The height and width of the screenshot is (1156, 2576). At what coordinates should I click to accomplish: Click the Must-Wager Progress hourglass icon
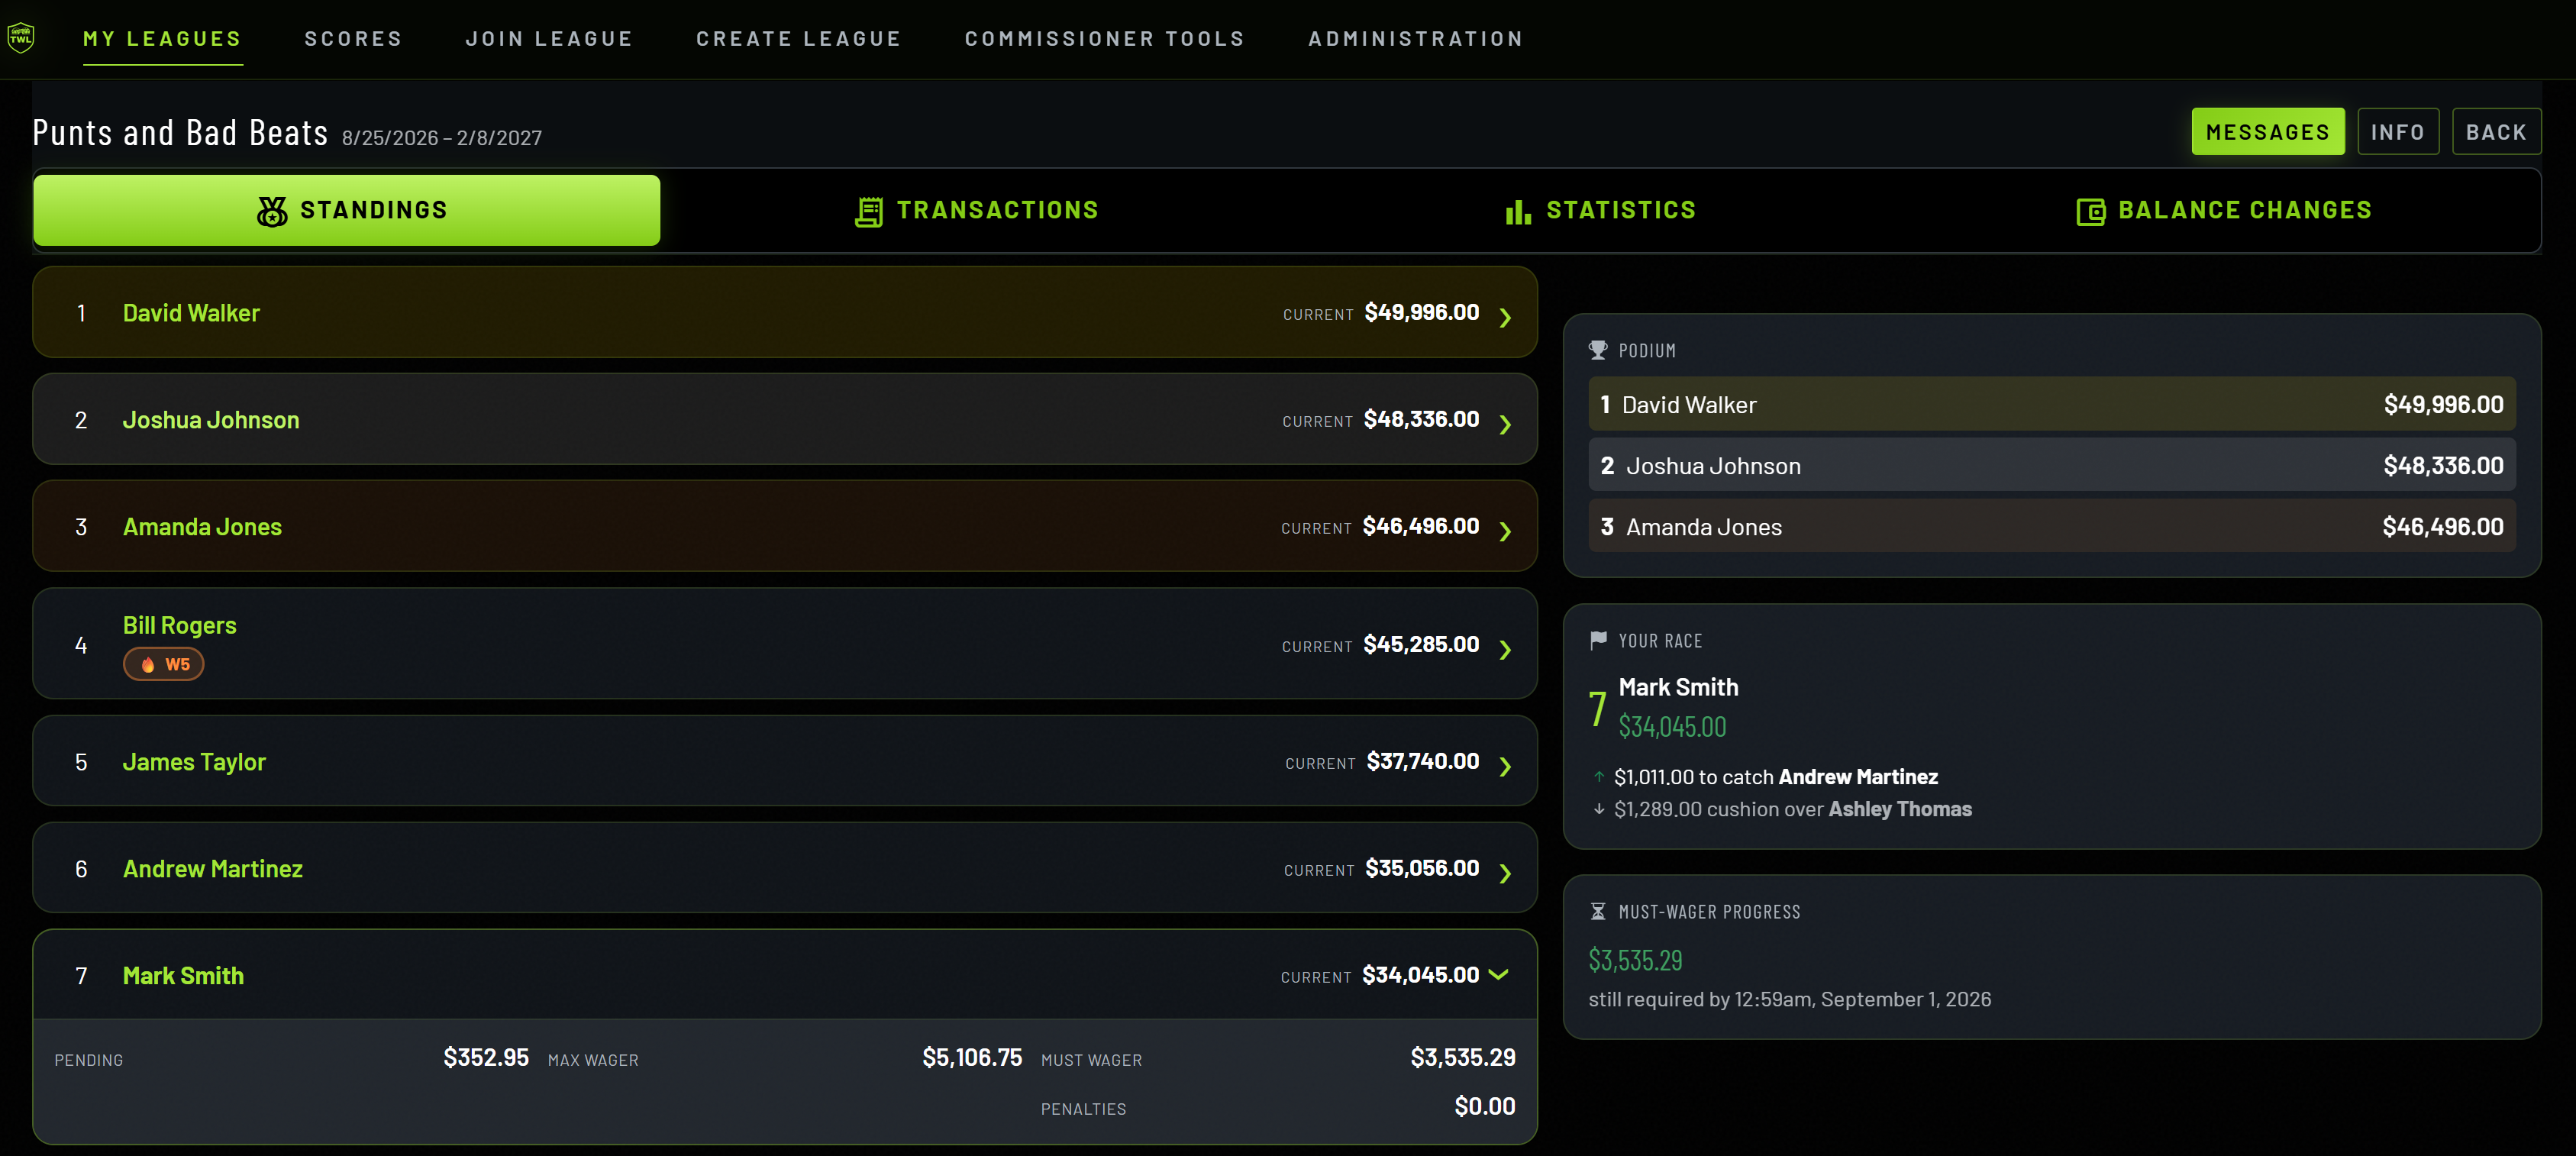point(1598,911)
